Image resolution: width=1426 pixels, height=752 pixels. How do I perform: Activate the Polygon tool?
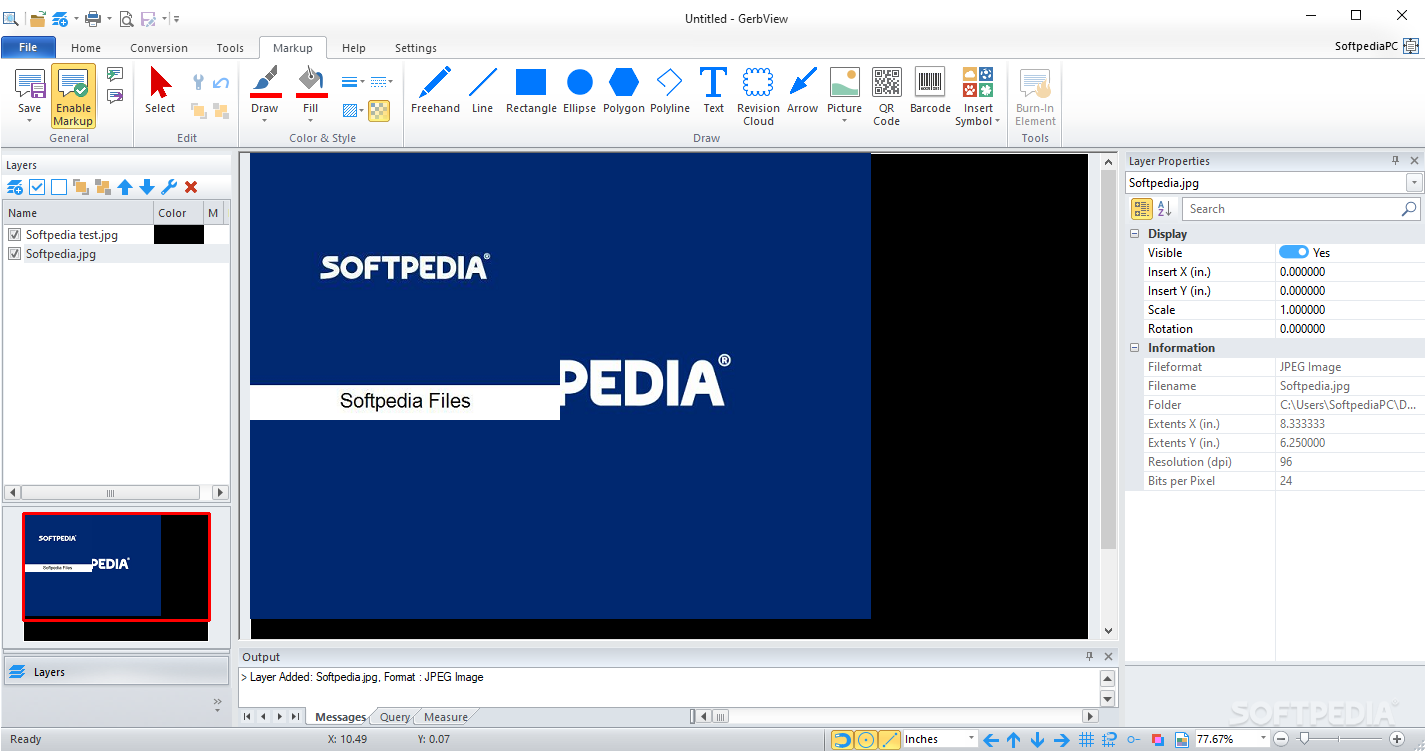point(624,91)
